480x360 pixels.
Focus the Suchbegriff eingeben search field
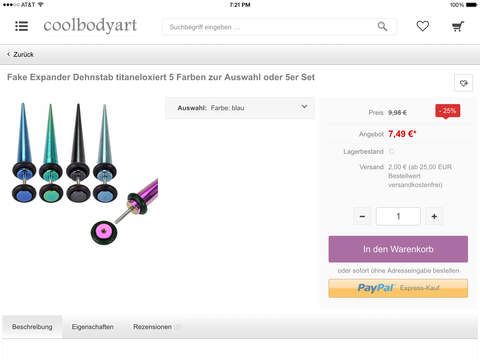[x=270, y=27]
